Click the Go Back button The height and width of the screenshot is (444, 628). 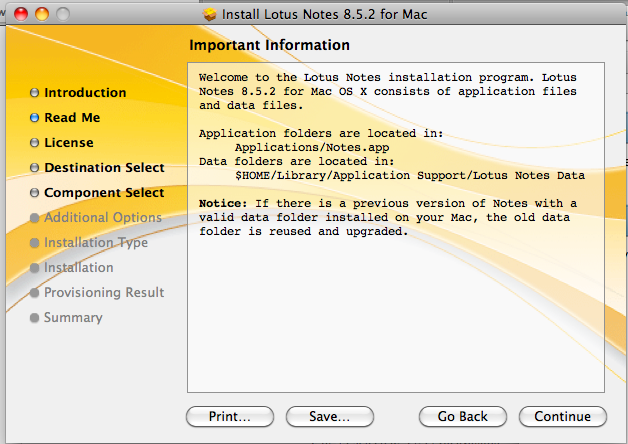pyautogui.click(x=463, y=416)
